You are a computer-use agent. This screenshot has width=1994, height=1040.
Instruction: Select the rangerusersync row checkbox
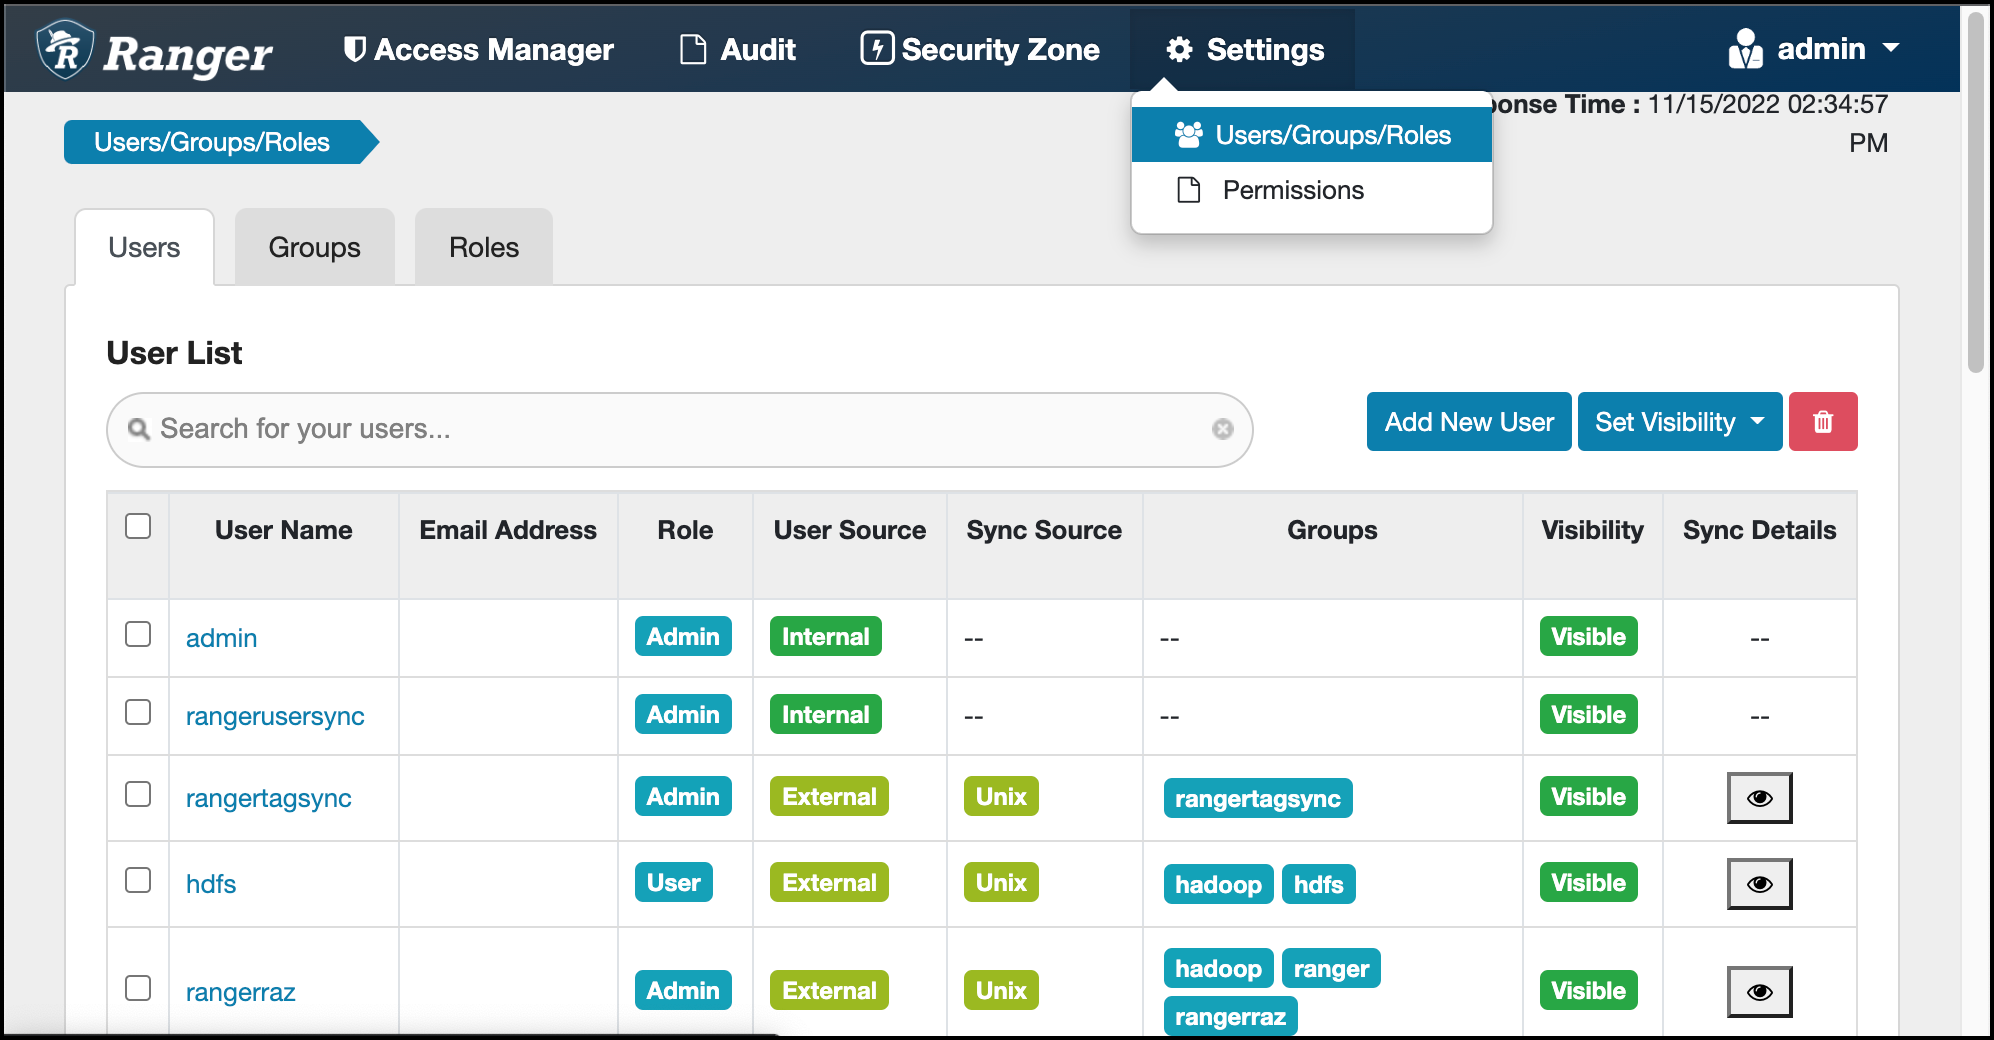tap(138, 712)
